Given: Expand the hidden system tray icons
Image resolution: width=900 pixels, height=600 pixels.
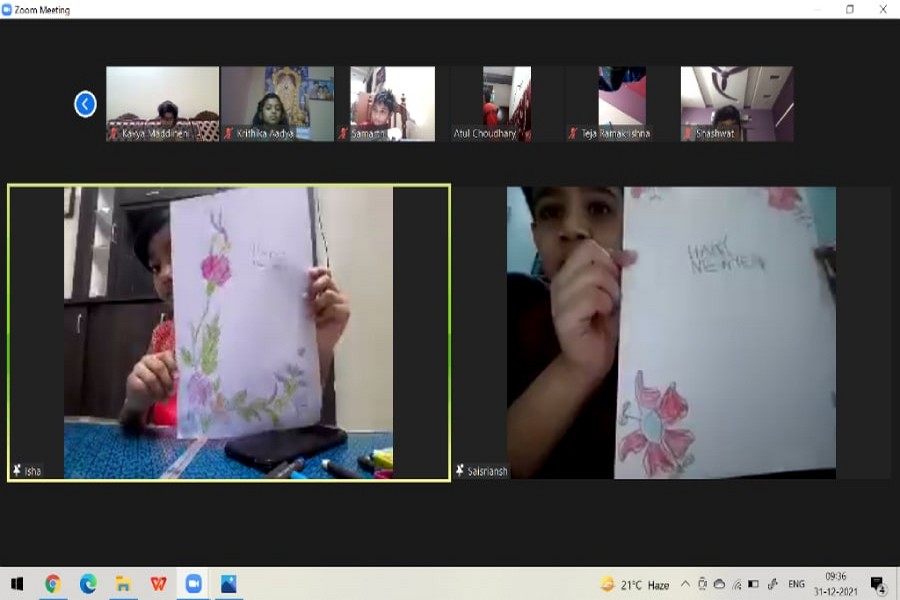Looking at the screenshot, I should pos(685,584).
